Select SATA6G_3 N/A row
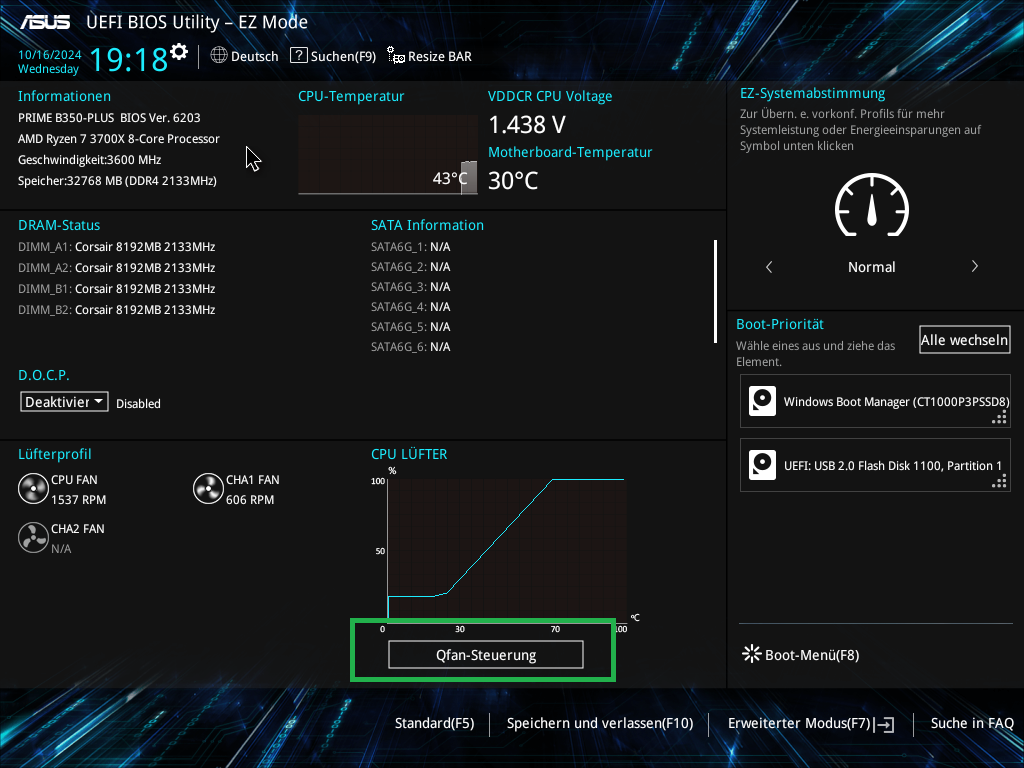 tap(410, 287)
